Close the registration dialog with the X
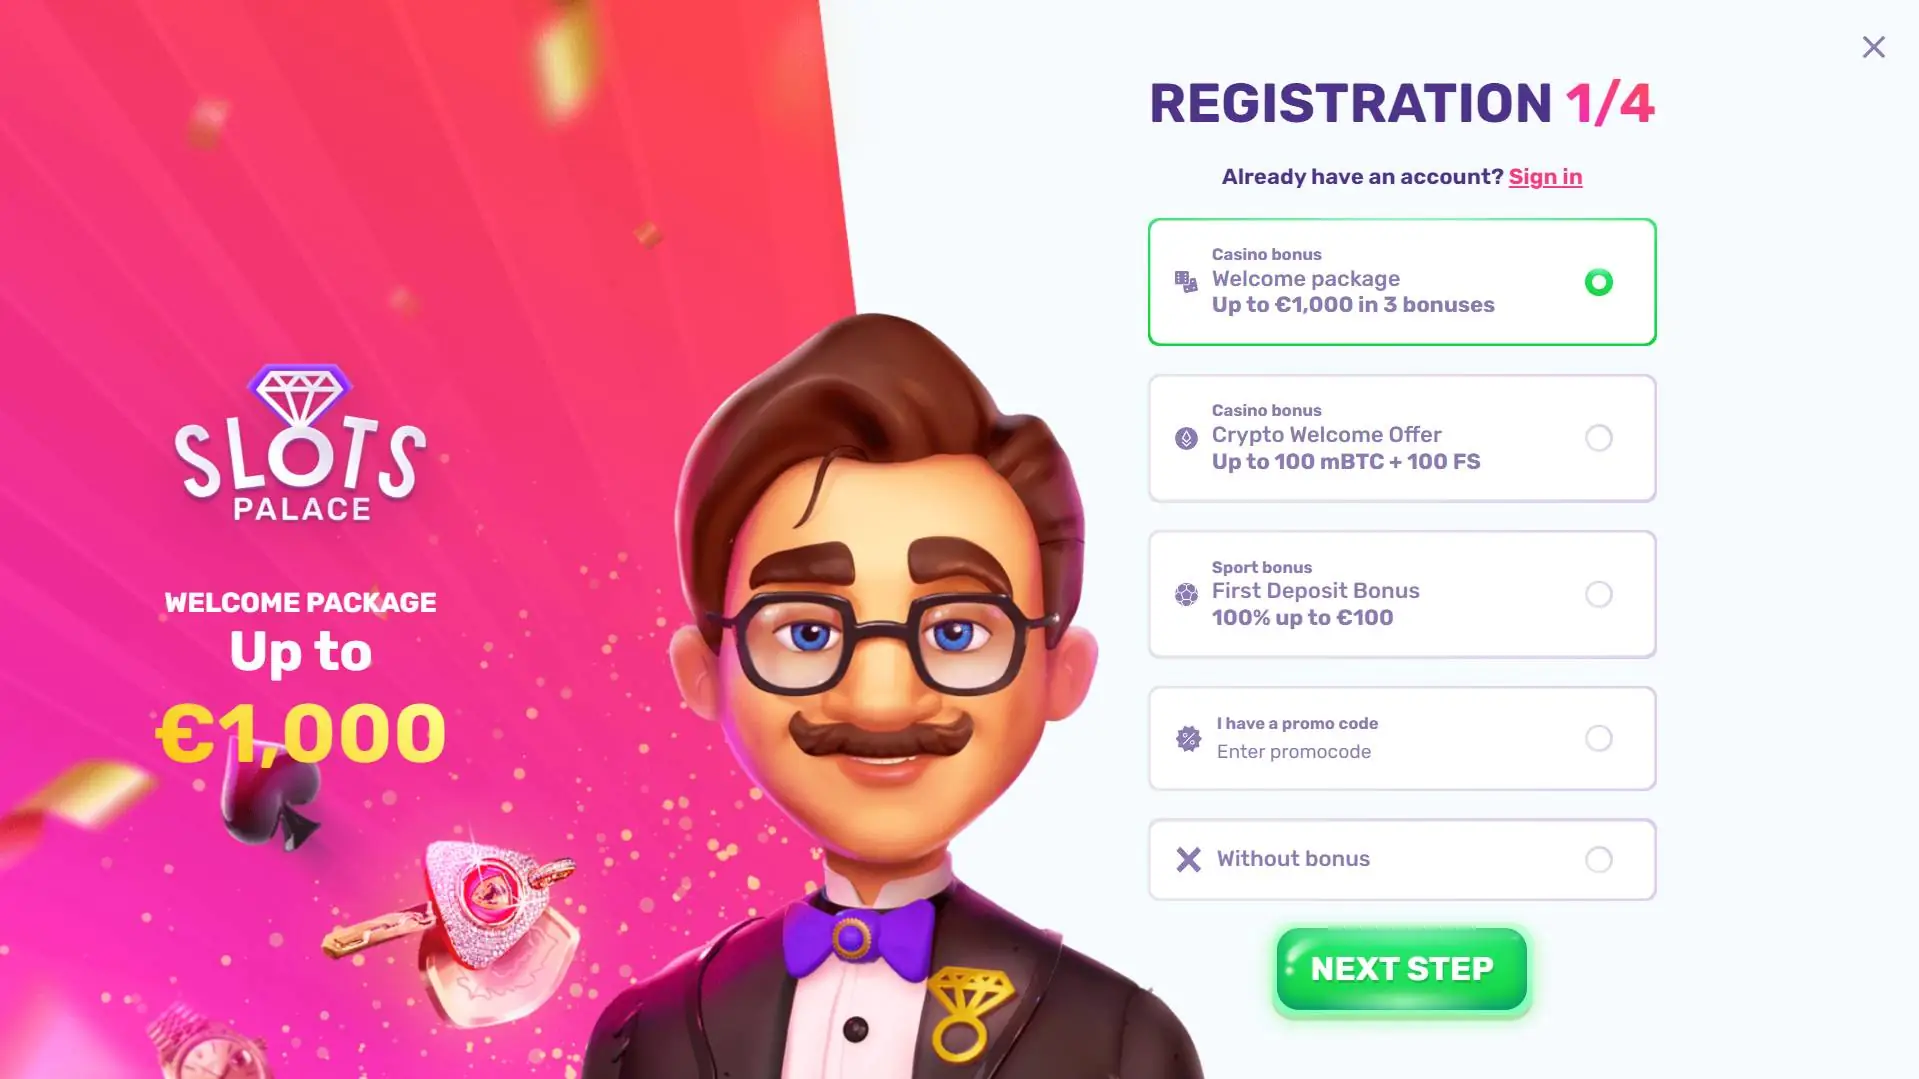This screenshot has height=1079, width=1919. click(x=1873, y=47)
